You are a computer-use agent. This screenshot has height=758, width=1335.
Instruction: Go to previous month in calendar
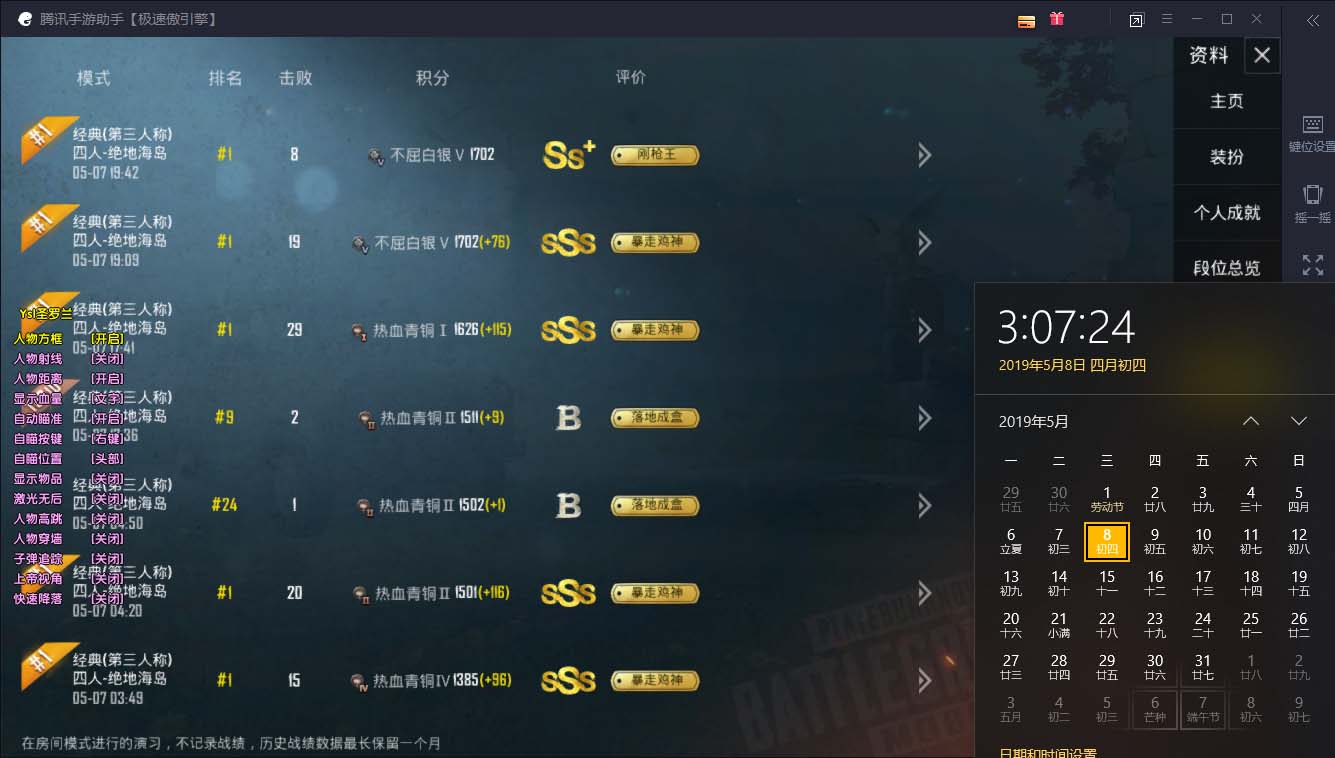point(1251,421)
